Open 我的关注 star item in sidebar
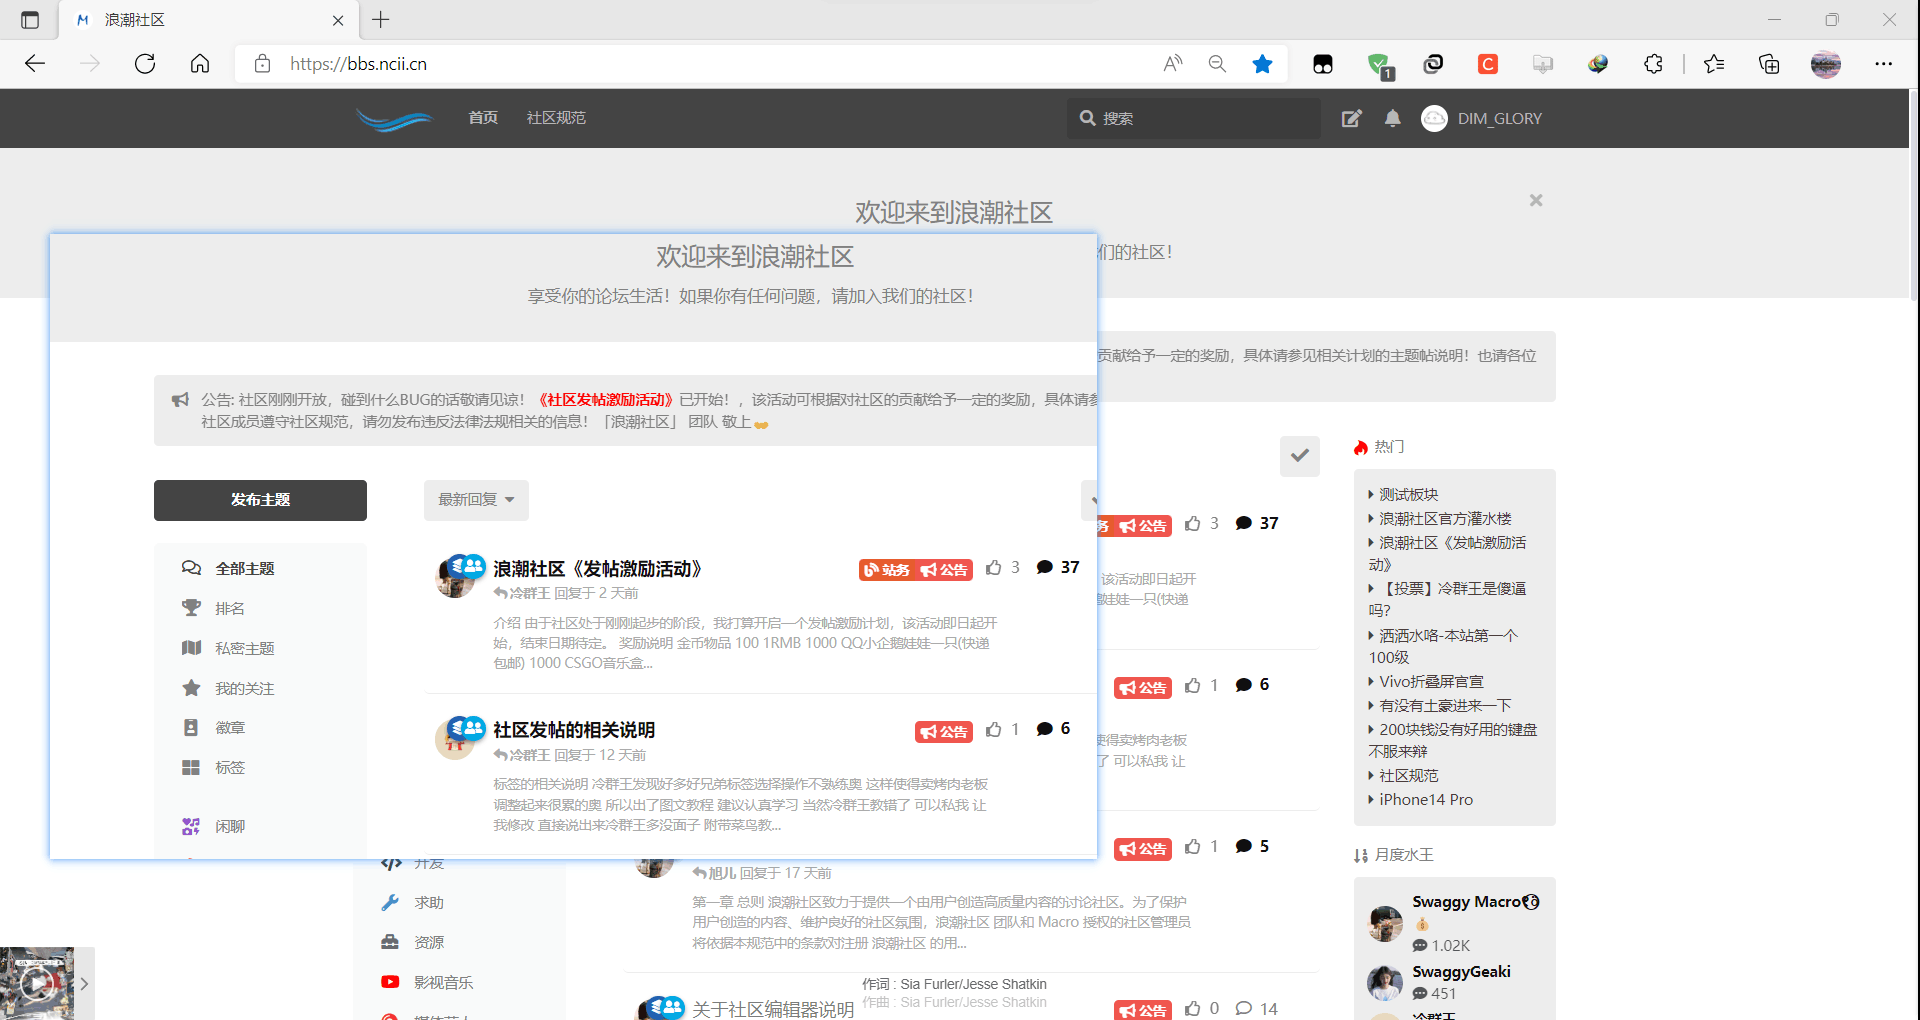The image size is (1920, 1020). [x=243, y=688]
